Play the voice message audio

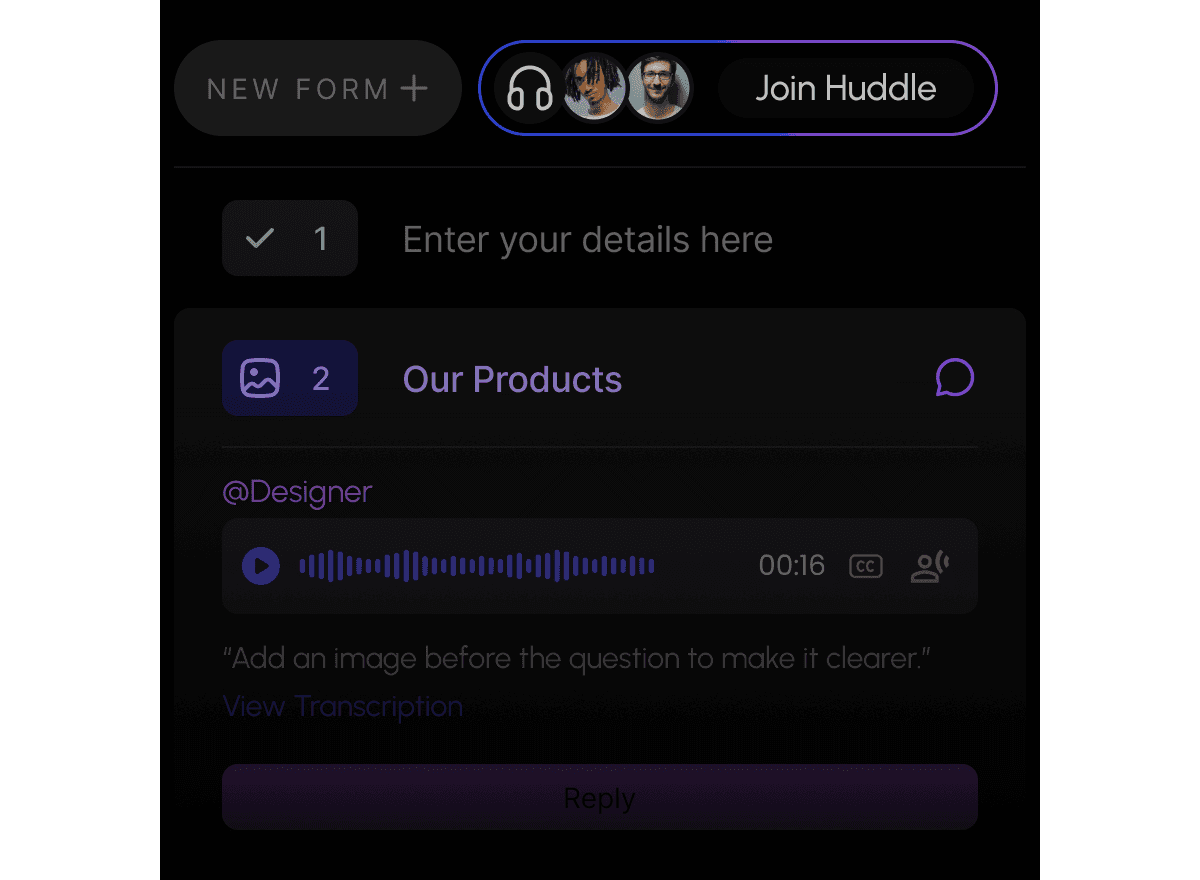(x=261, y=566)
